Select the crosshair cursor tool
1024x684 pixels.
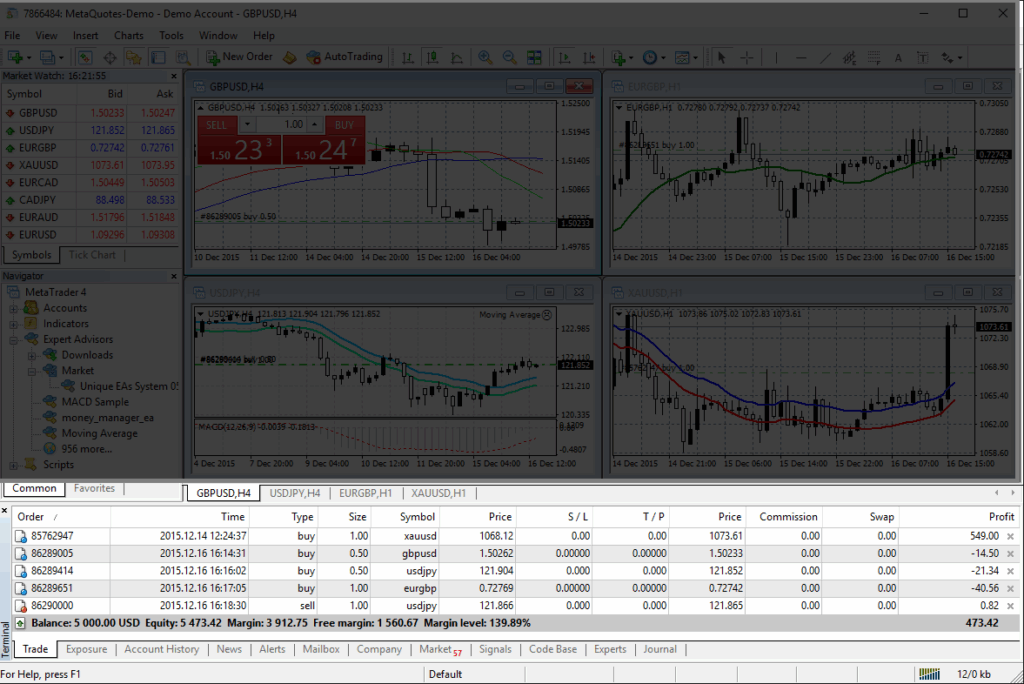745,58
